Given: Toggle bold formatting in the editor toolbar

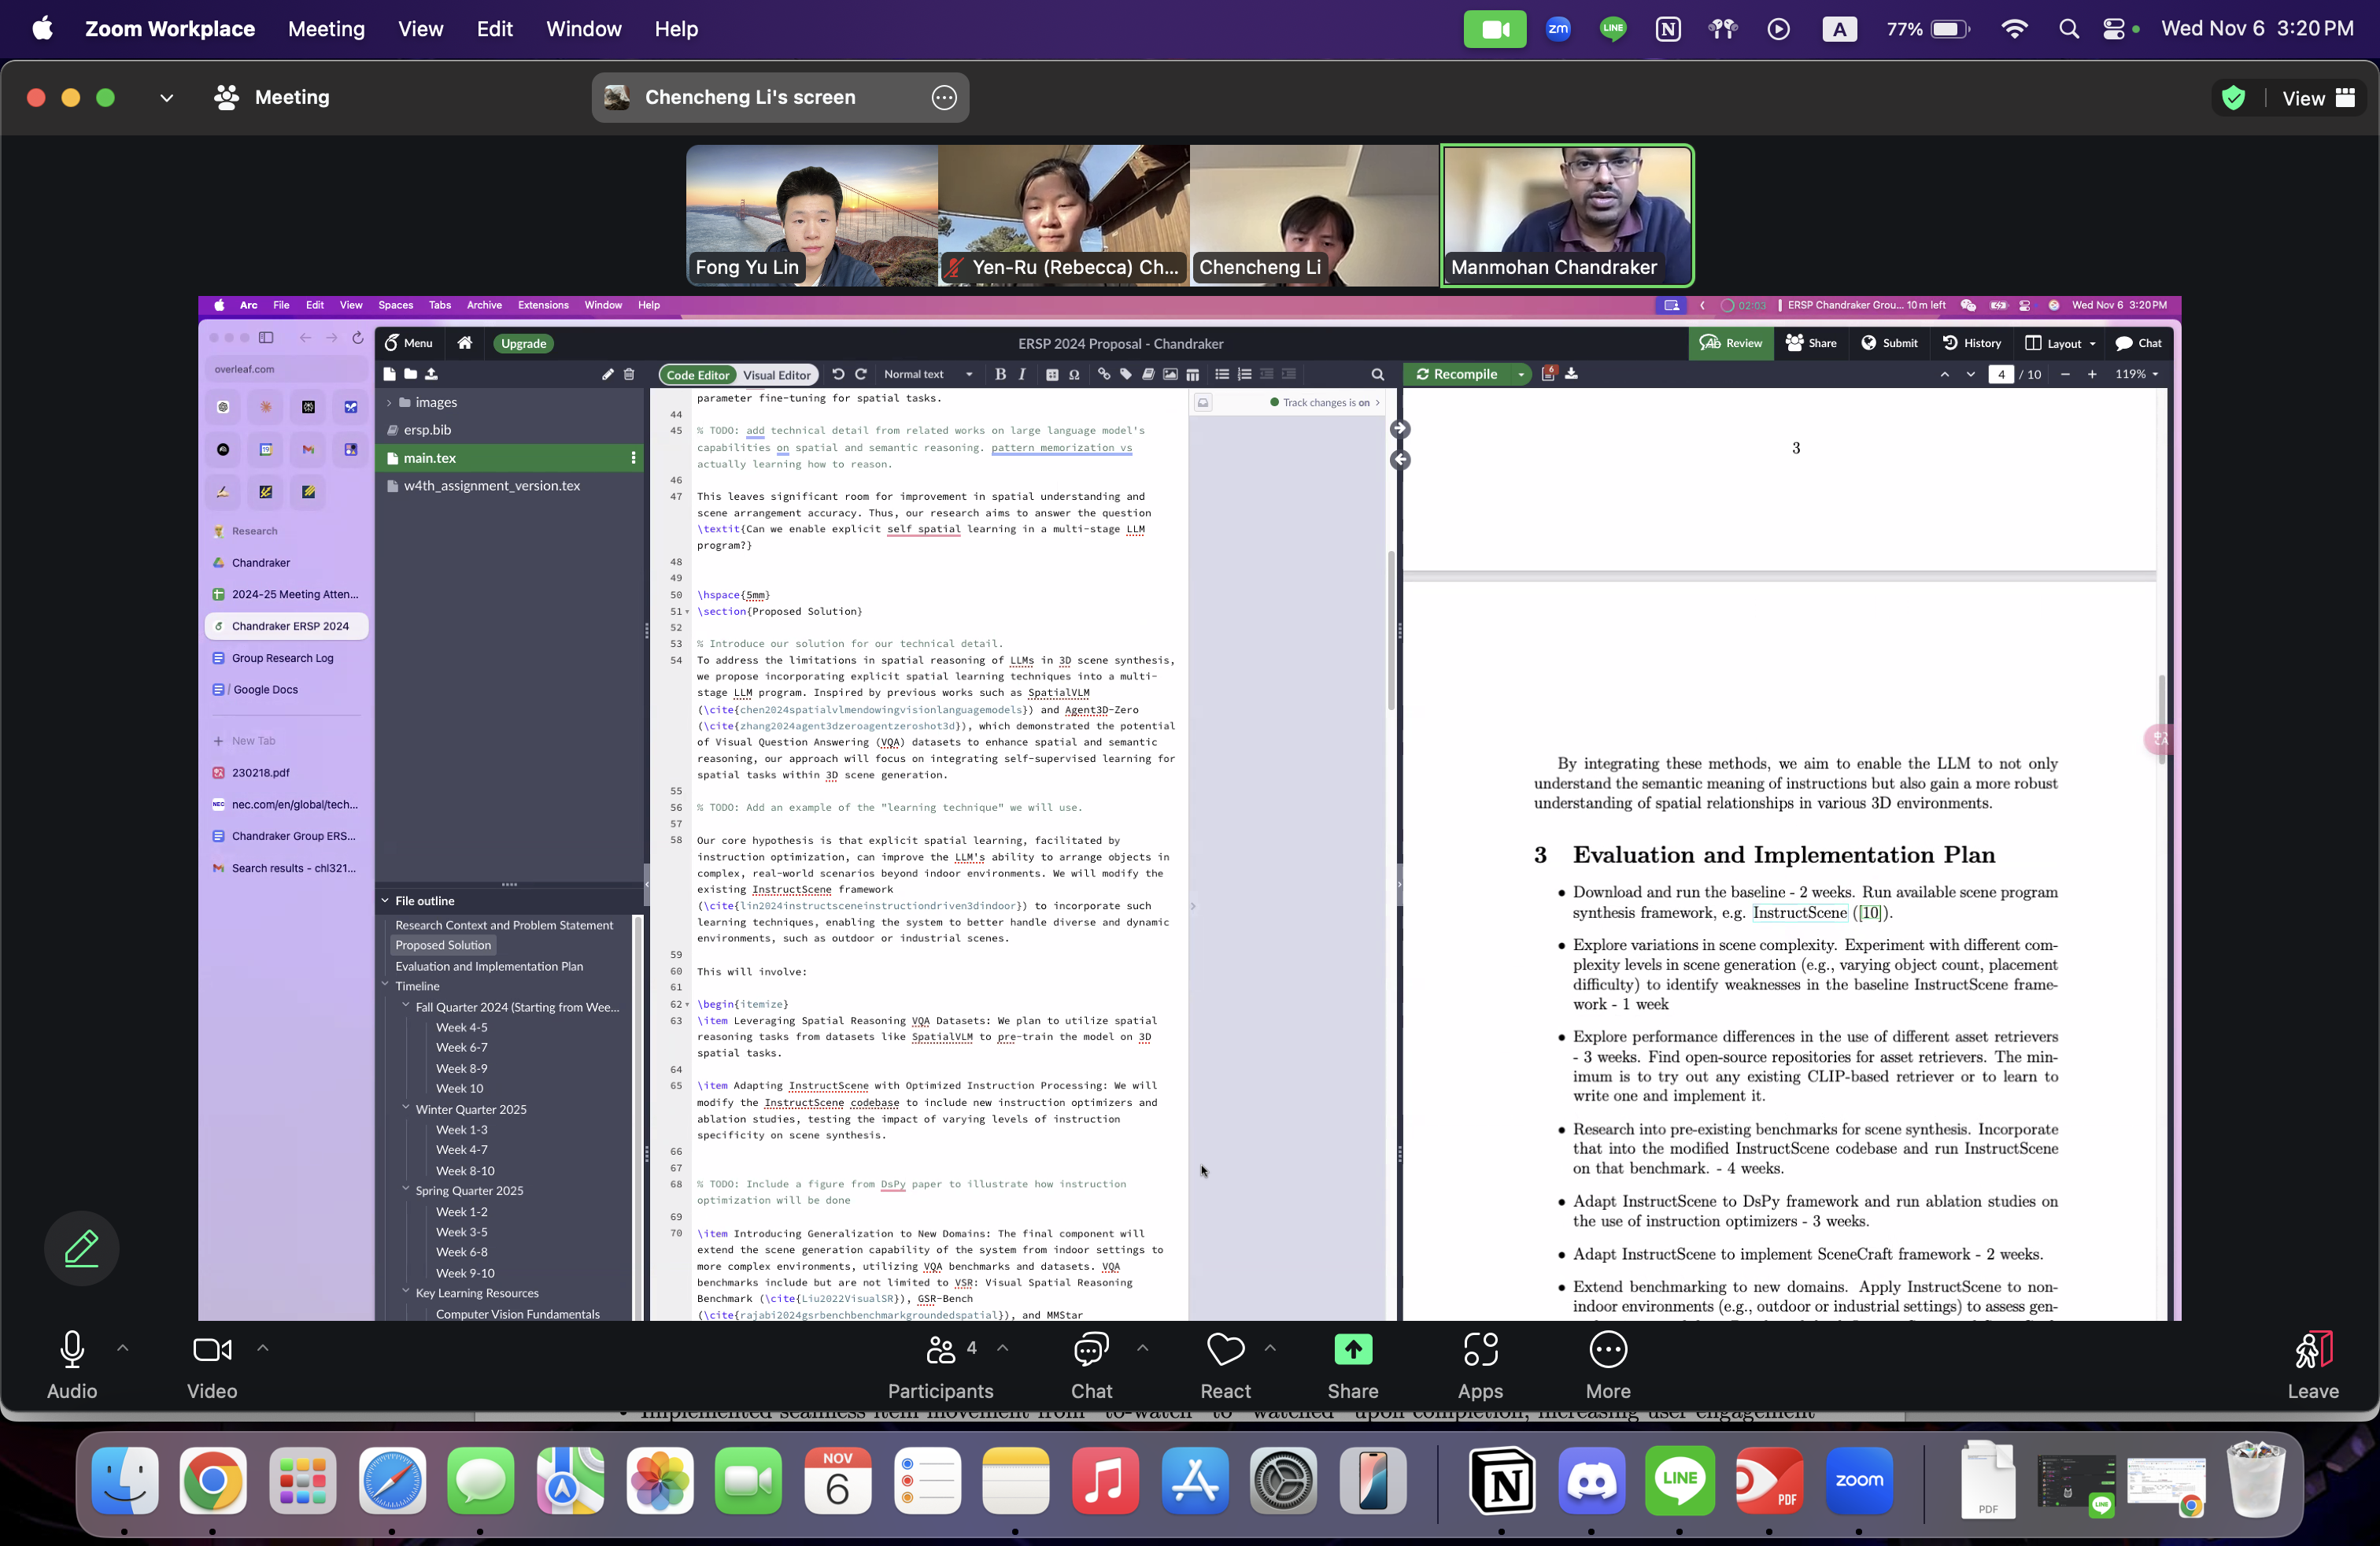Looking at the screenshot, I should click(1002, 374).
